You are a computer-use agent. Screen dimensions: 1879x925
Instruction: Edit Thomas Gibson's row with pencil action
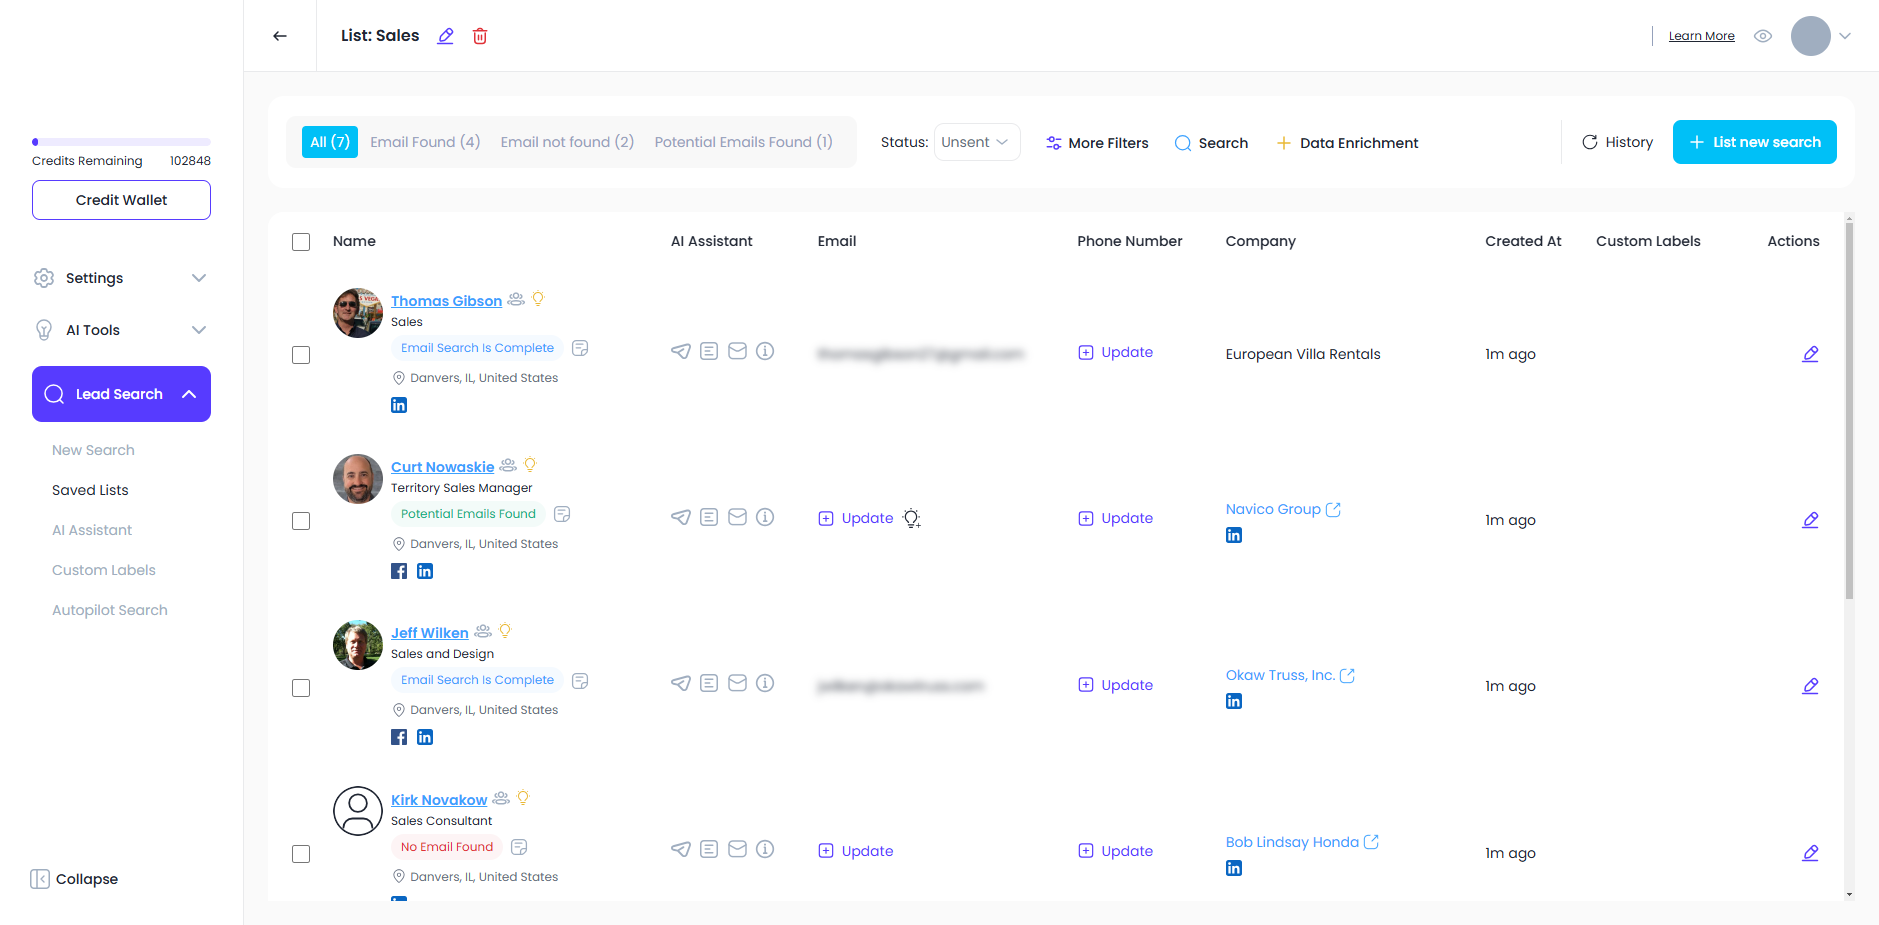point(1810,354)
